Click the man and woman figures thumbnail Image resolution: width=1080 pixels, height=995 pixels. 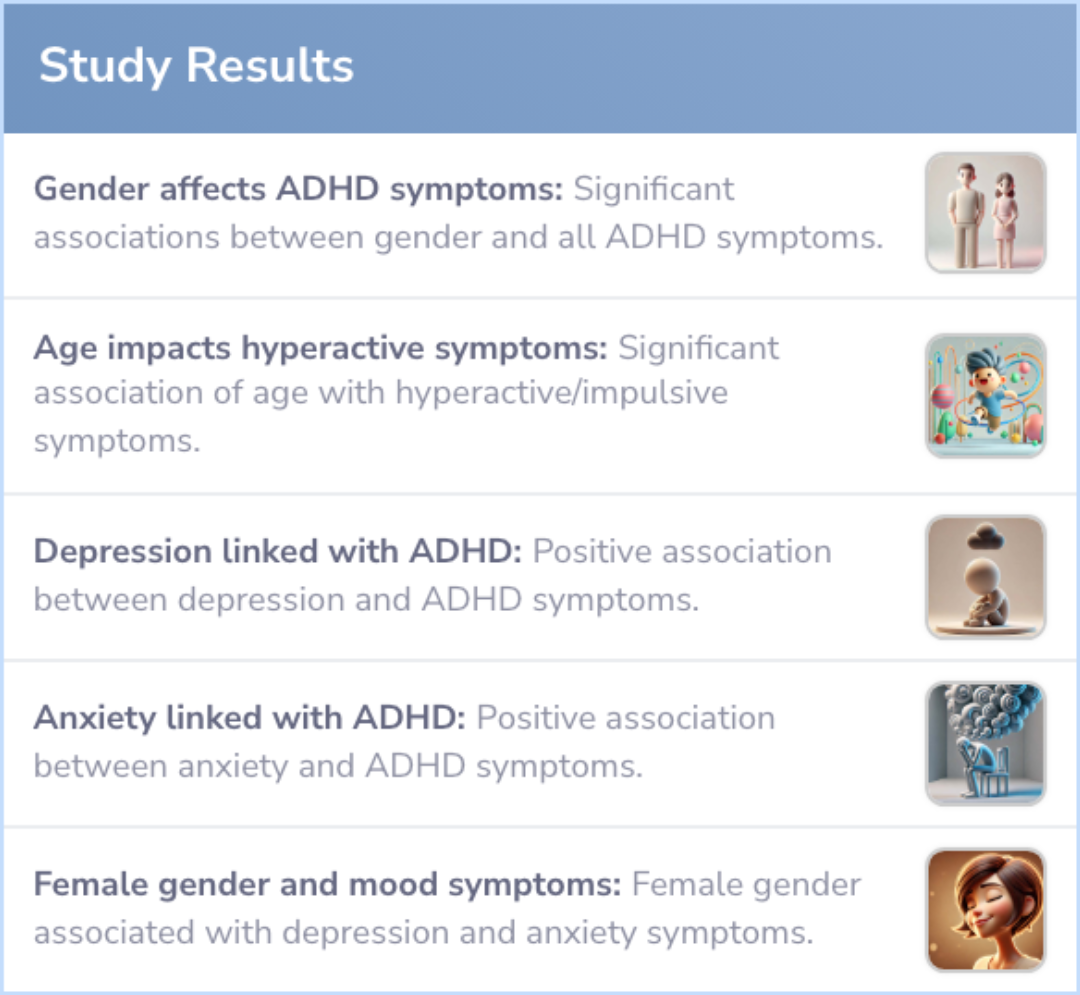coord(986,213)
